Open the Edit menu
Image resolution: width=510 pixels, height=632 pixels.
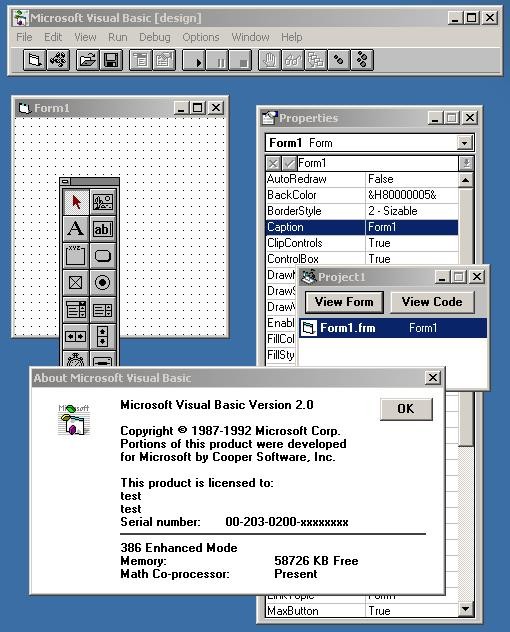pos(53,37)
